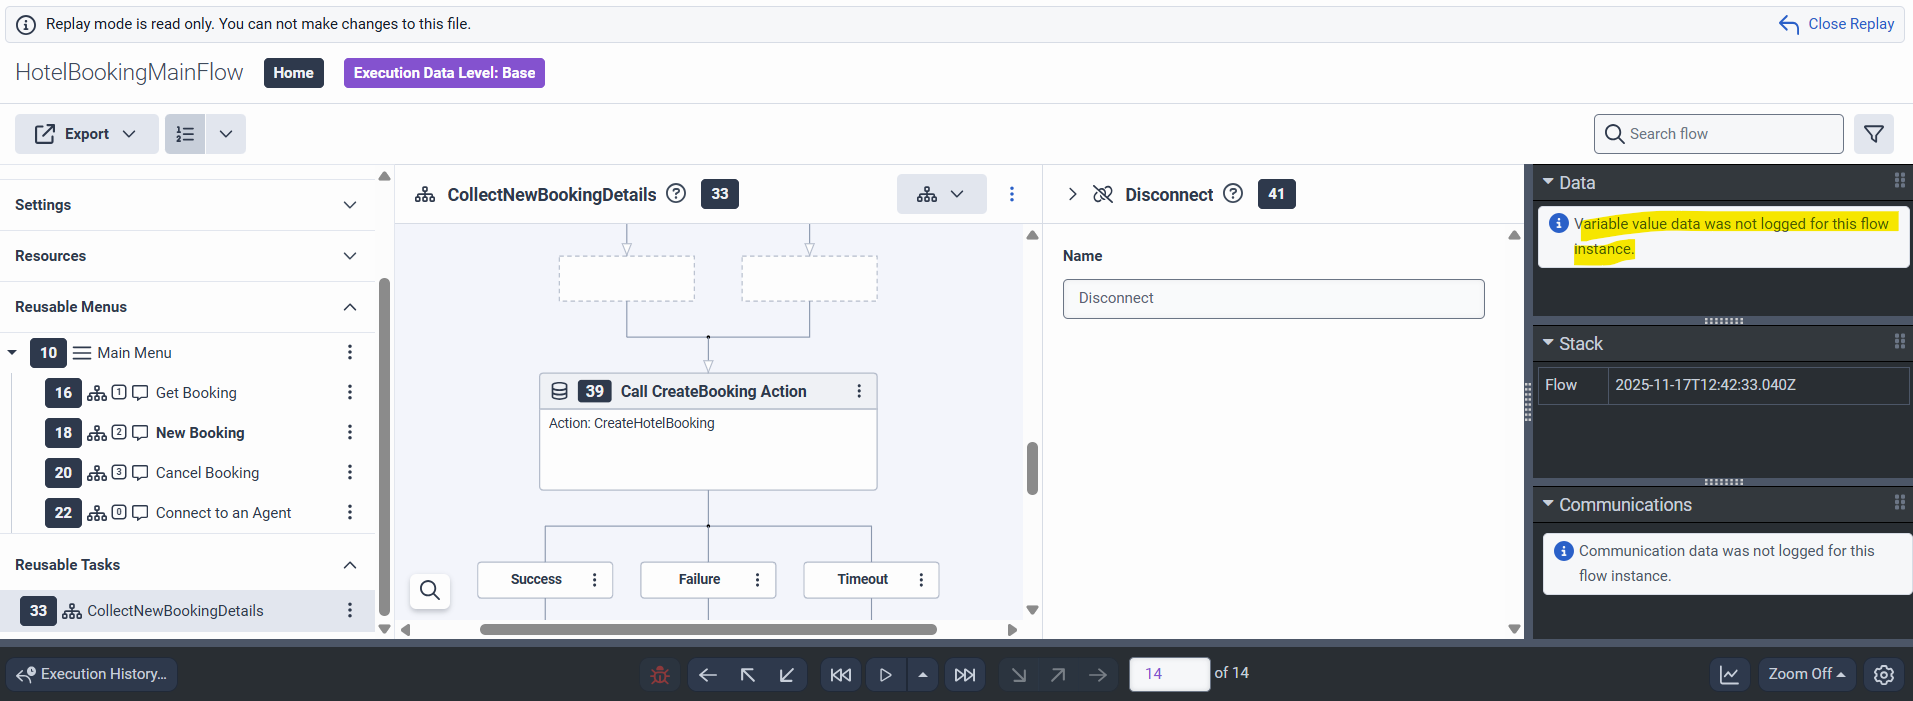Open Get Booking more options
The height and width of the screenshot is (701, 1913).
[x=350, y=392]
